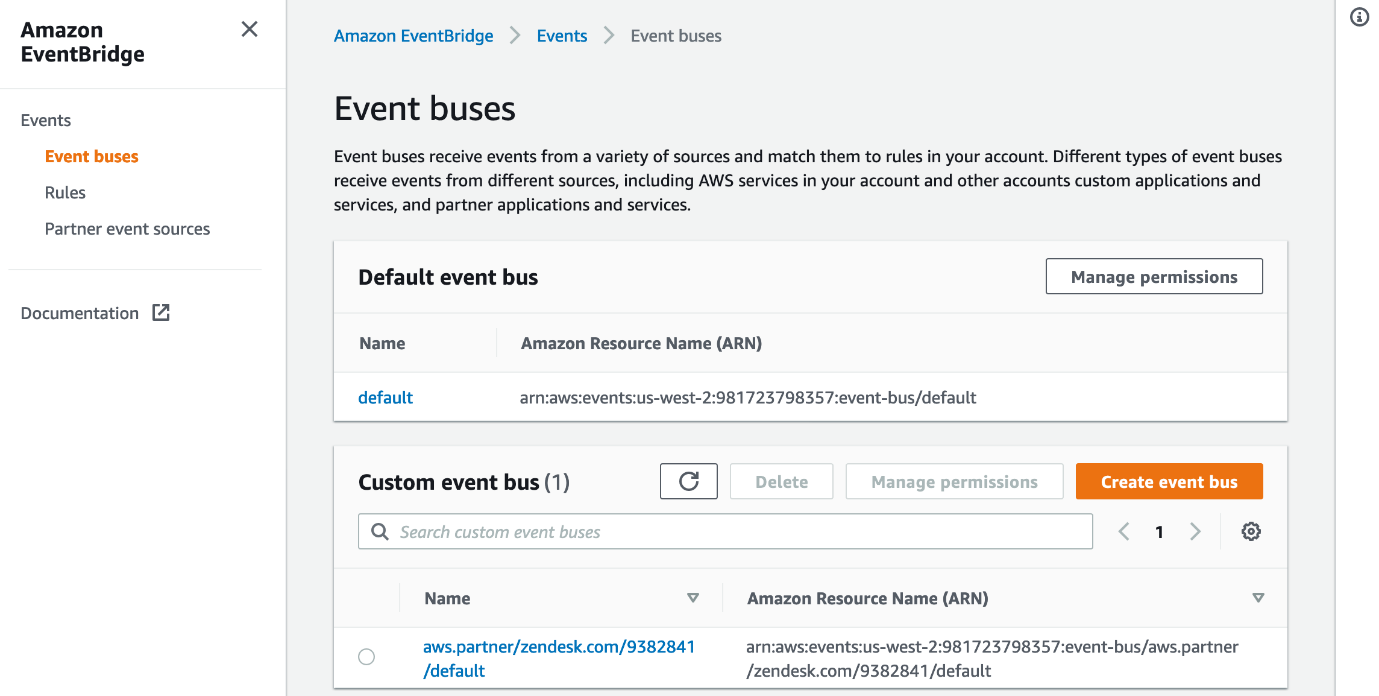This screenshot has height=696, width=1379.
Task: Sort by Name column arrow
Action: click(692, 598)
